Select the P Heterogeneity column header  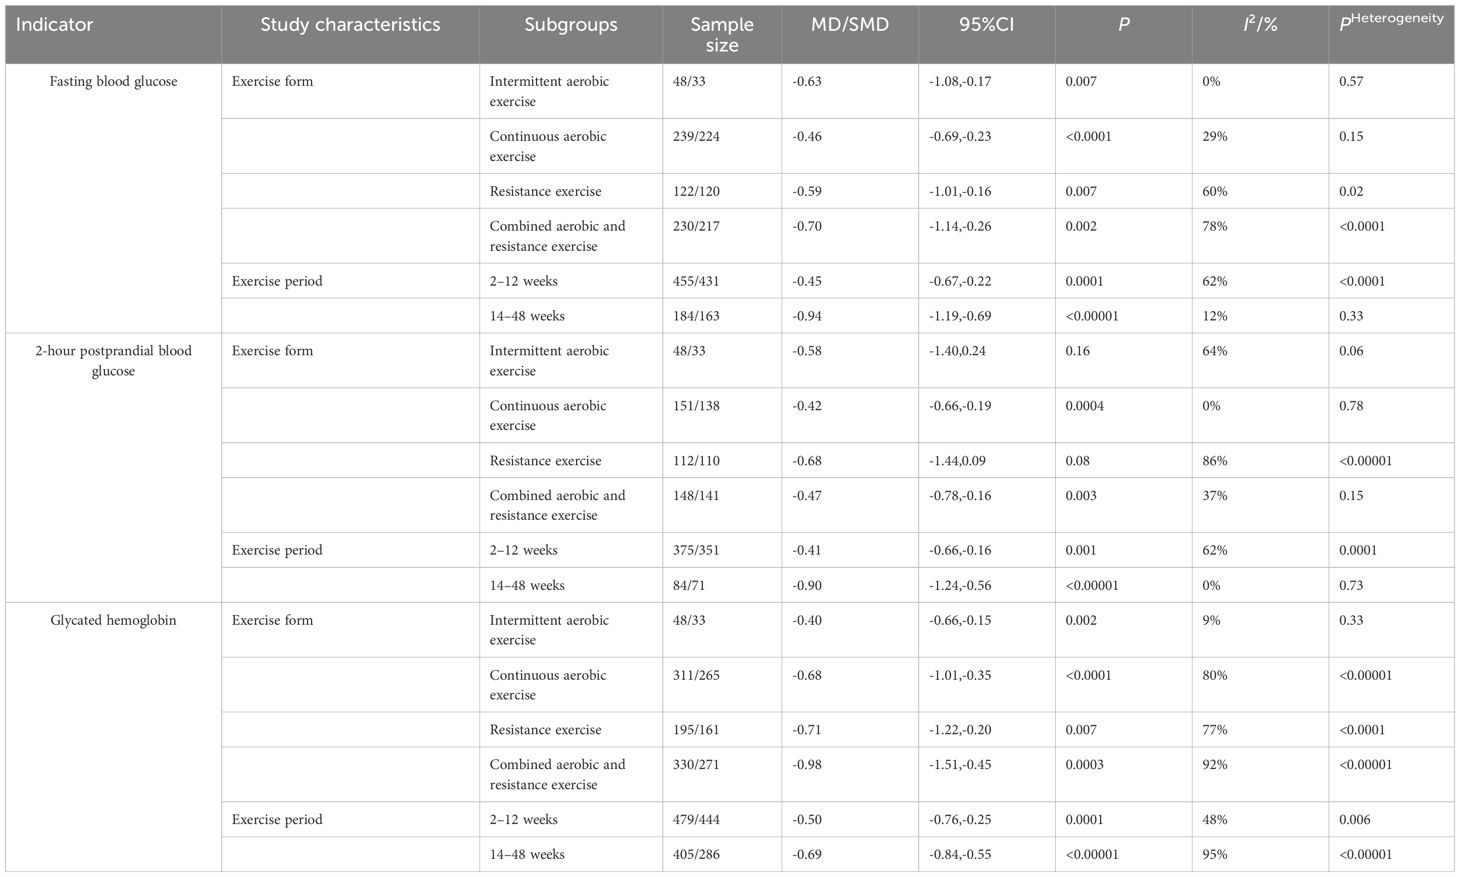(x=1391, y=22)
